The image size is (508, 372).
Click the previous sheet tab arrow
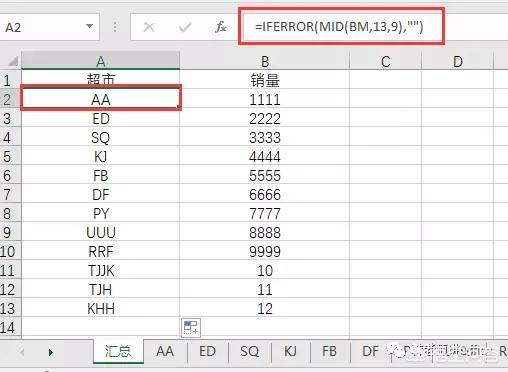pyautogui.click(x=22, y=352)
